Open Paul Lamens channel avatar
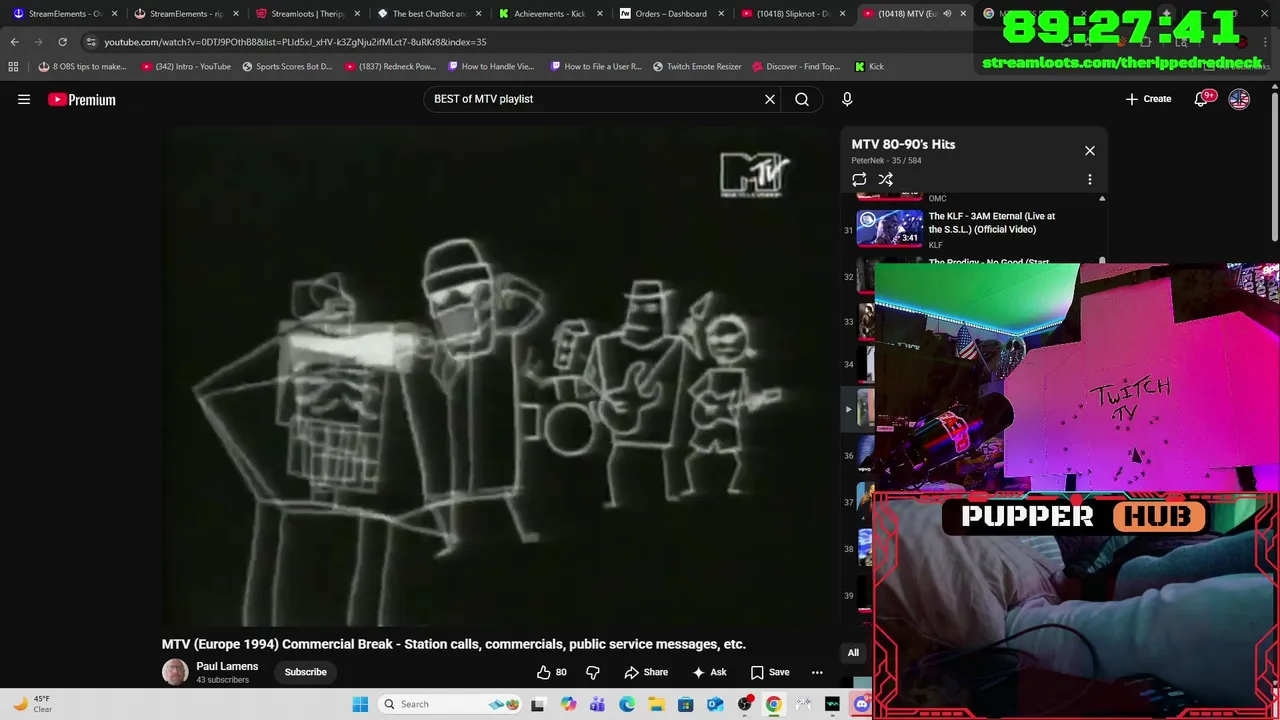The height and width of the screenshot is (720, 1280). [x=175, y=672]
